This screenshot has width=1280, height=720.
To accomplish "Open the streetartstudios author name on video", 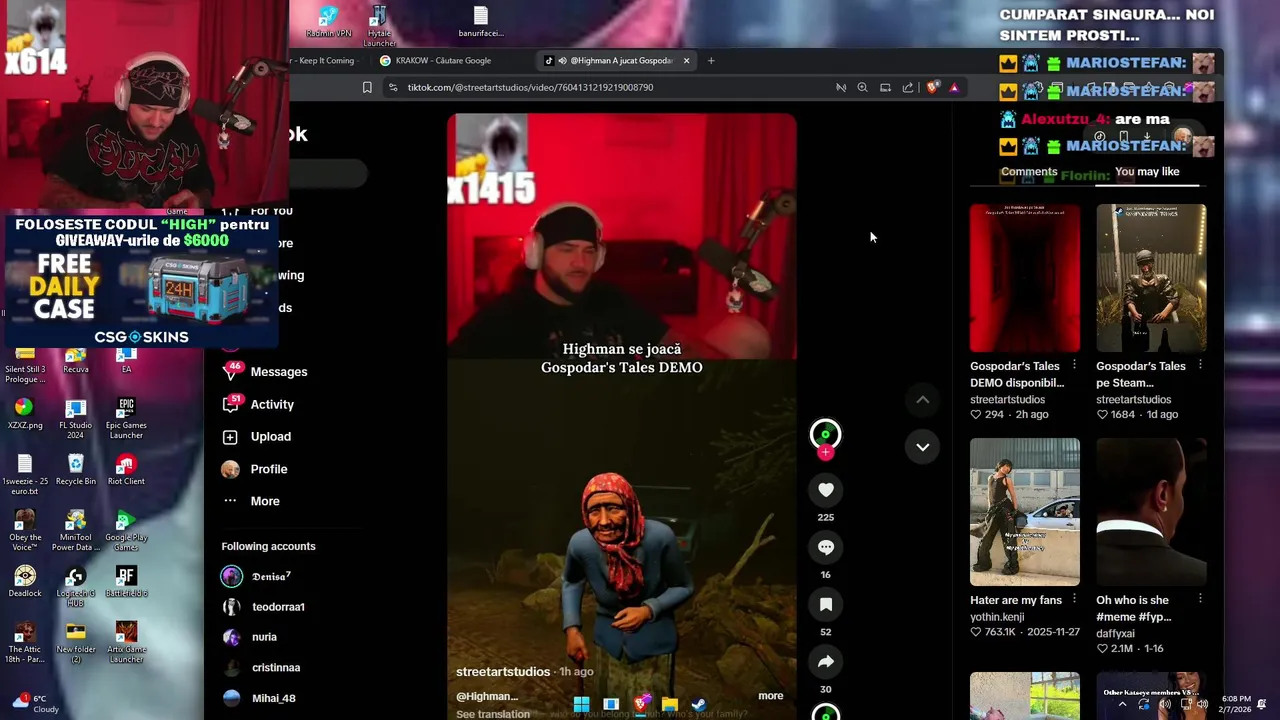I will point(503,671).
